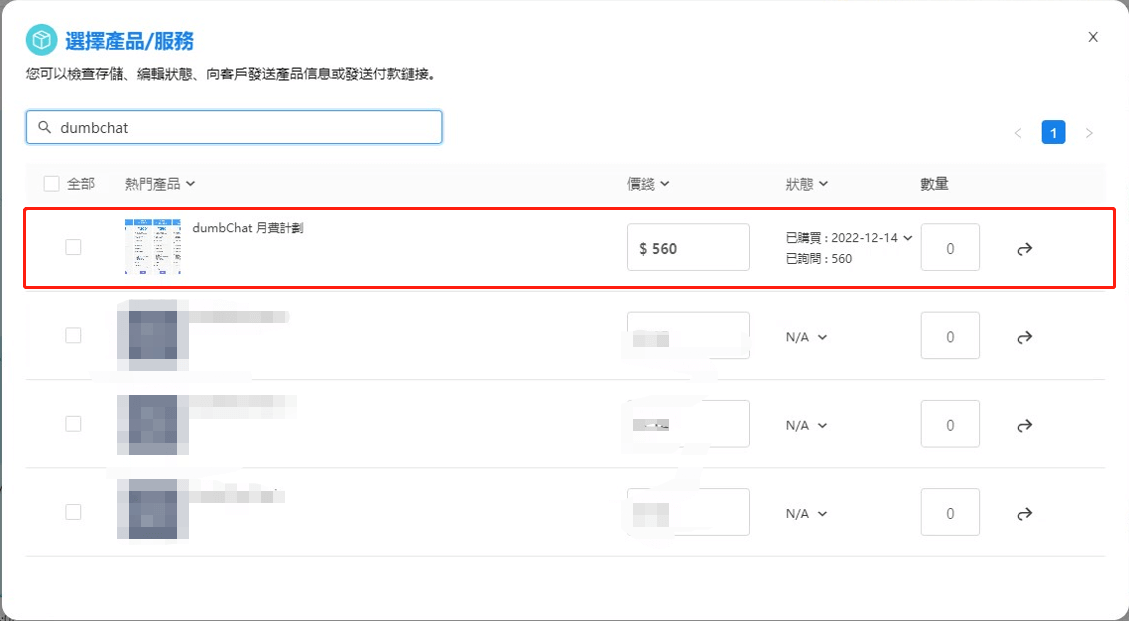Select page 1 in pagination

(1053, 133)
